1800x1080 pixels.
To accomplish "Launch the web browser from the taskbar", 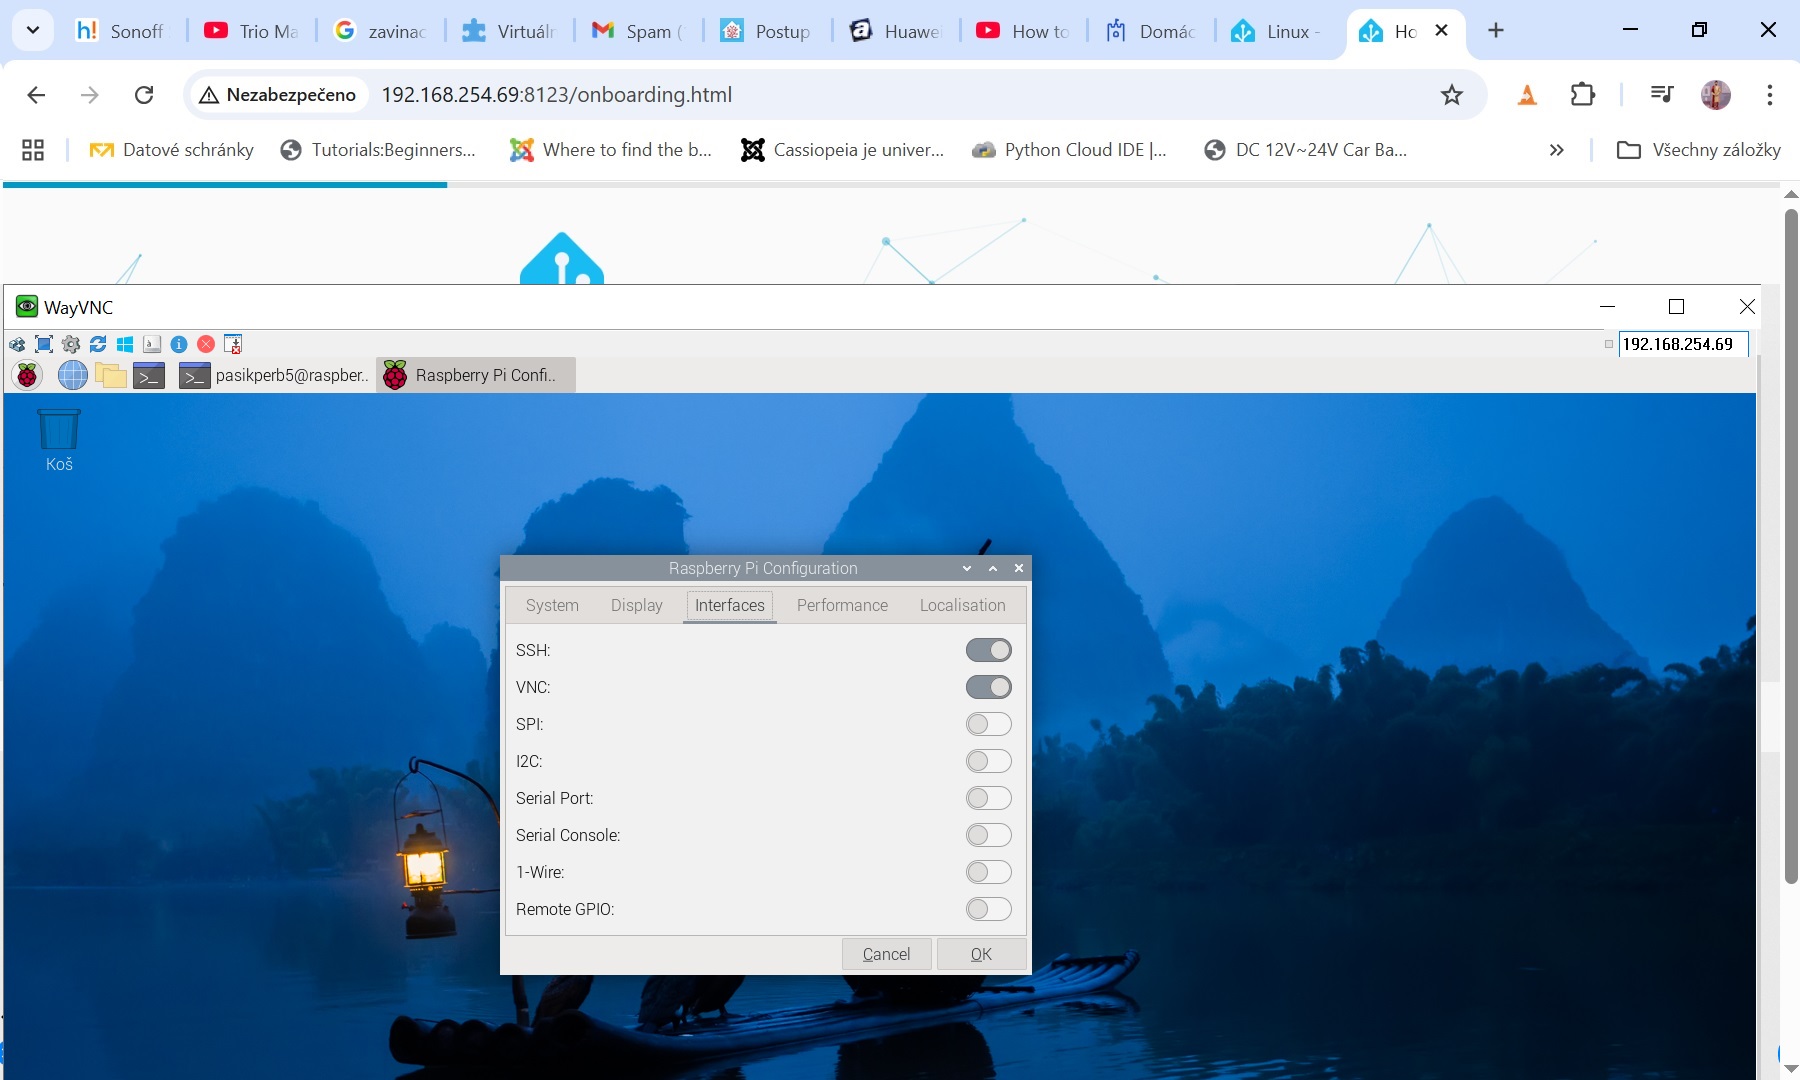I will tap(72, 375).
